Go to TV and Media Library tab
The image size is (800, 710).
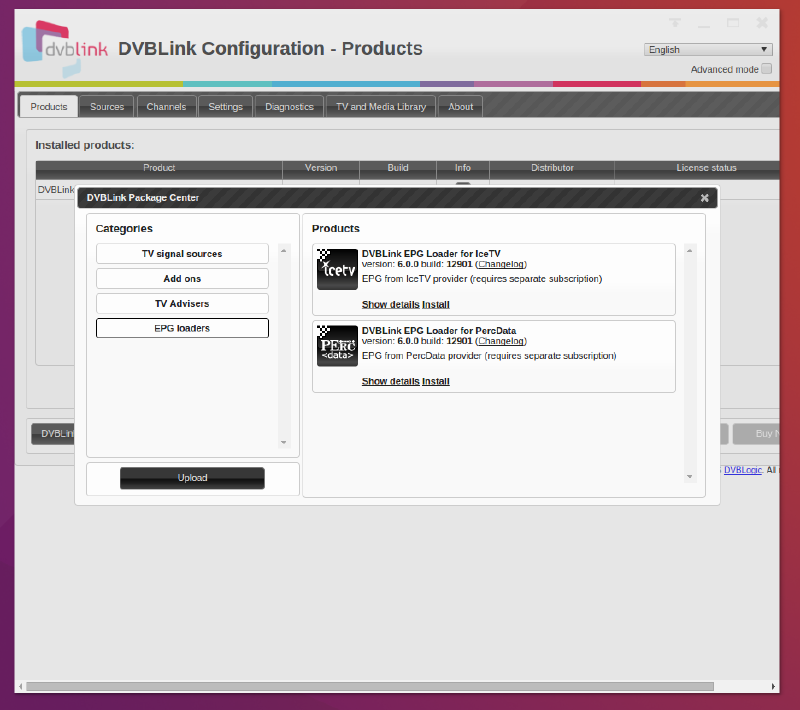(381, 107)
